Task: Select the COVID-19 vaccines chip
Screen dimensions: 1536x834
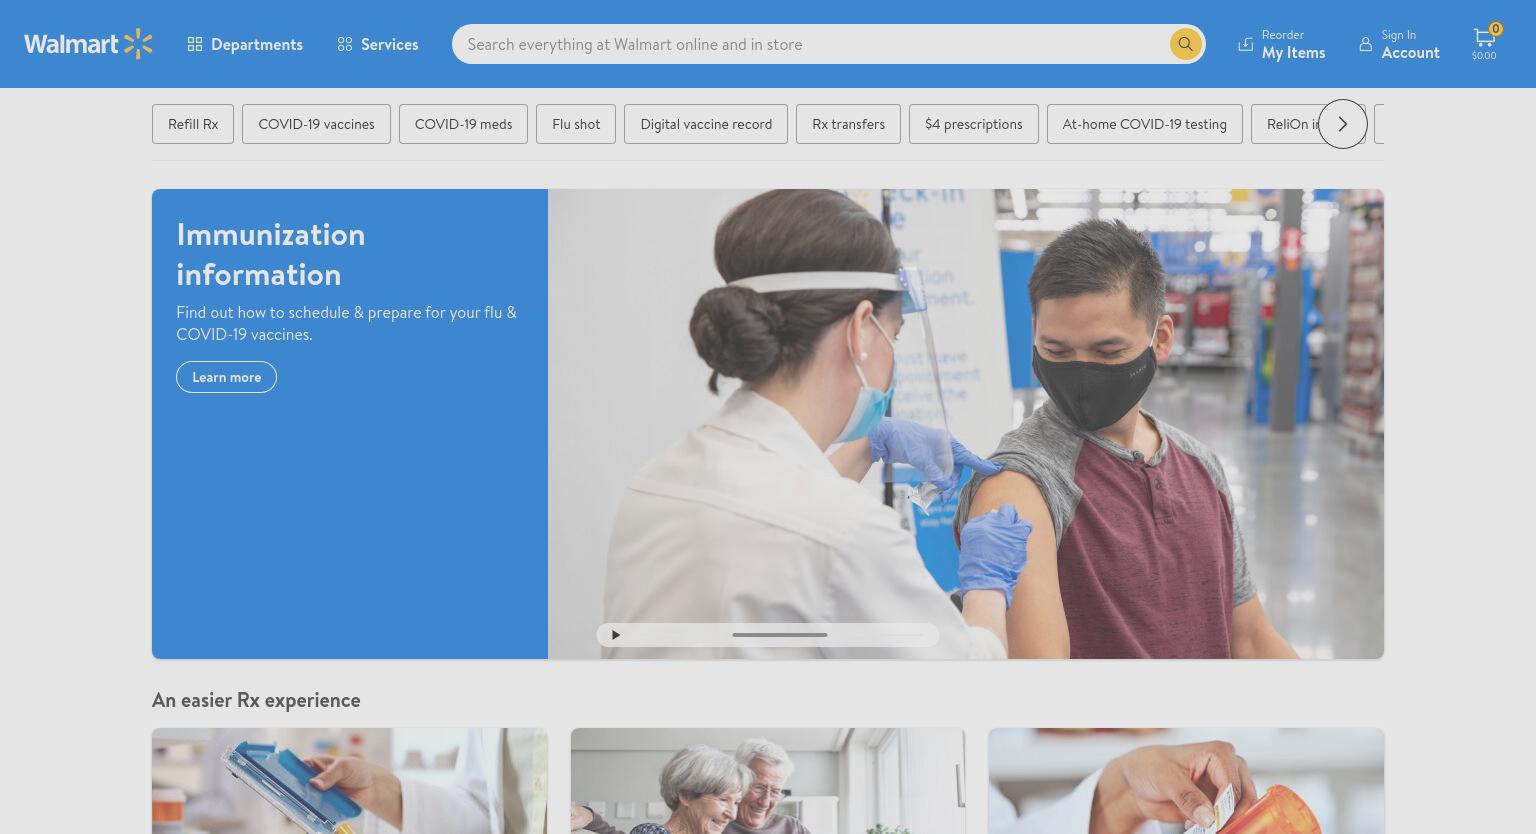Action: tap(316, 124)
